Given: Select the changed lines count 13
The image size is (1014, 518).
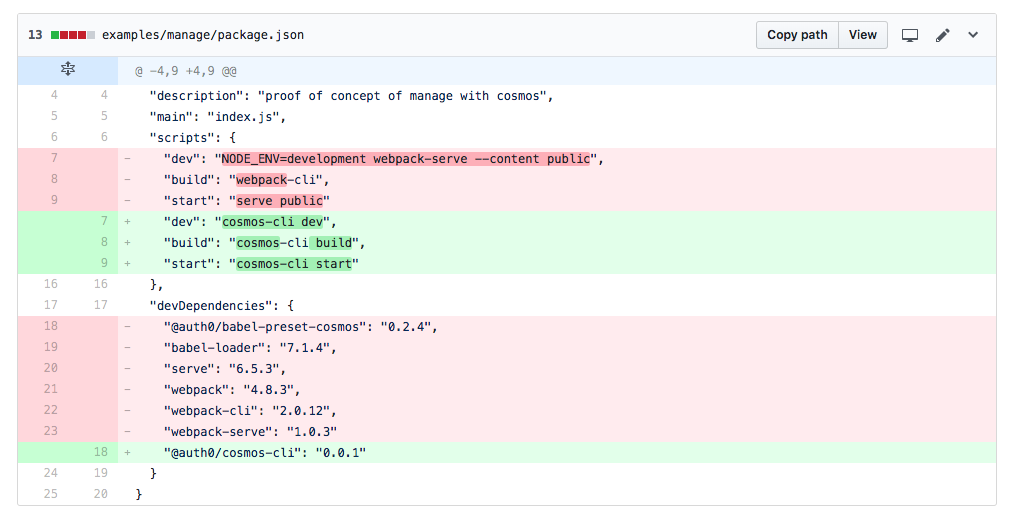Looking at the screenshot, I should click(35, 35).
